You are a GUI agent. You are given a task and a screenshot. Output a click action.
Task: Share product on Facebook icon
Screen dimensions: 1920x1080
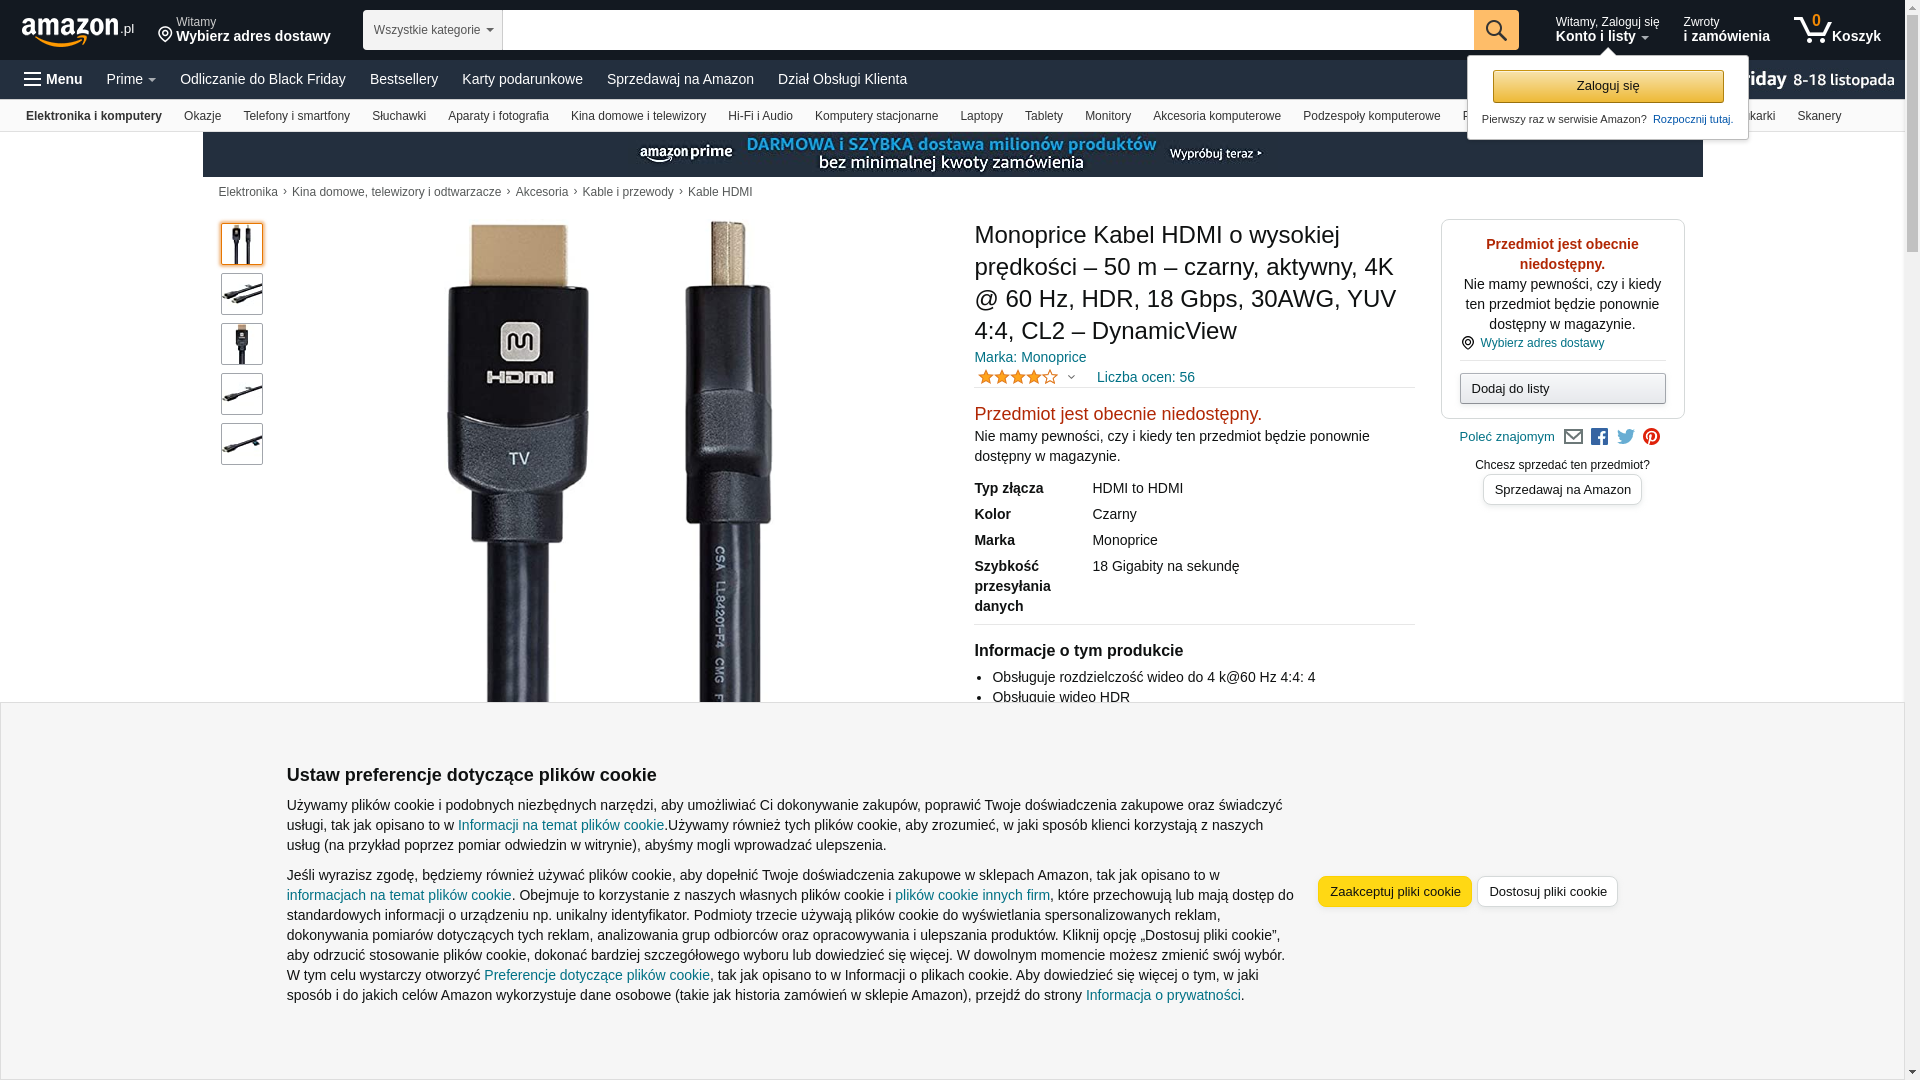[x=1599, y=437]
